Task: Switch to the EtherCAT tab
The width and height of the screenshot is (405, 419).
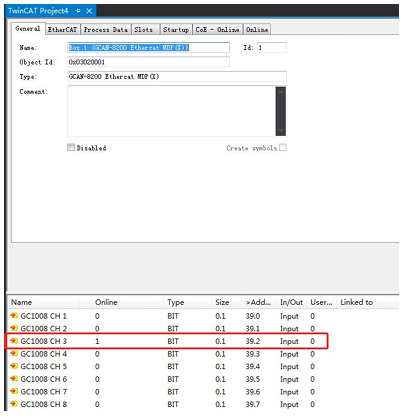Action: point(62,30)
